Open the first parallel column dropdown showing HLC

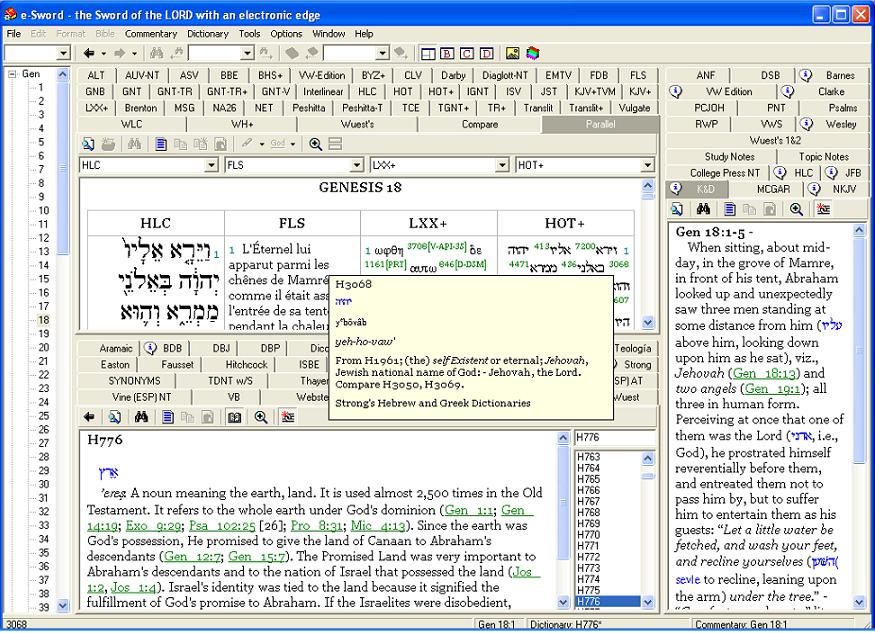(x=211, y=165)
